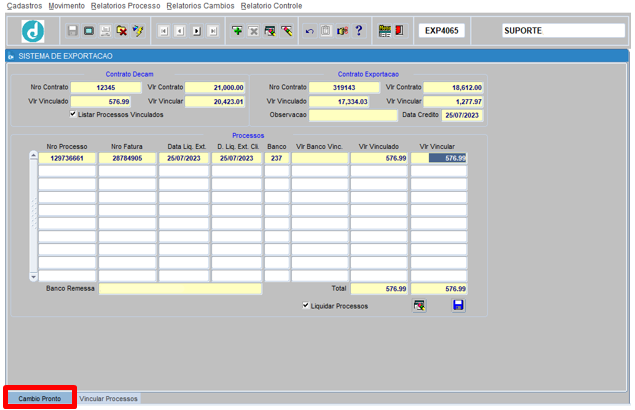
Task: Click the grey X delete record icon
Action: (254, 31)
